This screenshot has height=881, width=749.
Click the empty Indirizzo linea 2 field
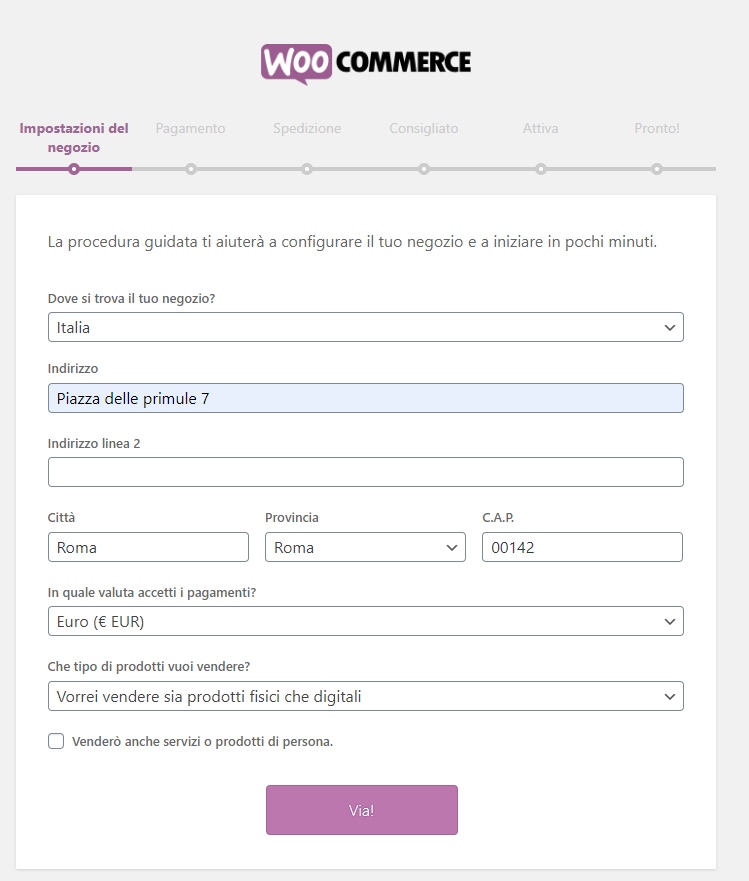click(x=365, y=471)
